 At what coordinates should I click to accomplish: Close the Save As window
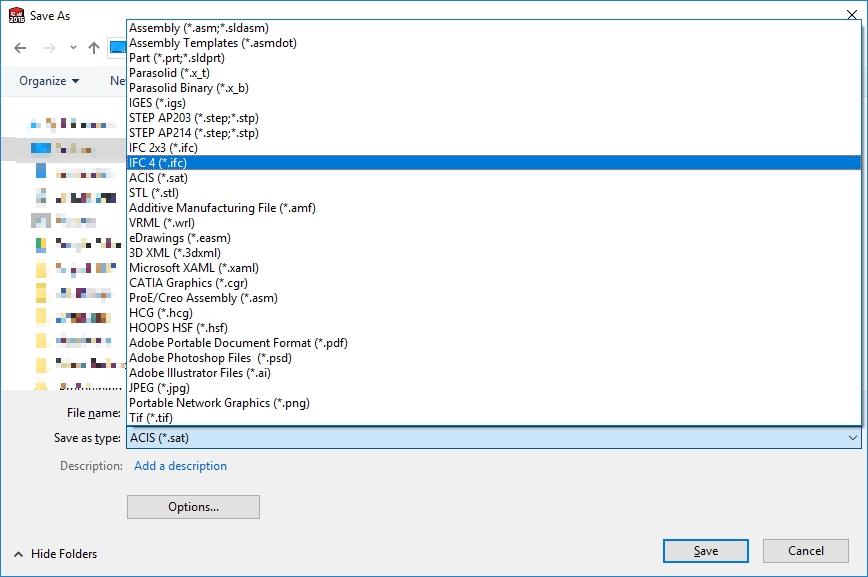pyautogui.click(x=852, y=14)
